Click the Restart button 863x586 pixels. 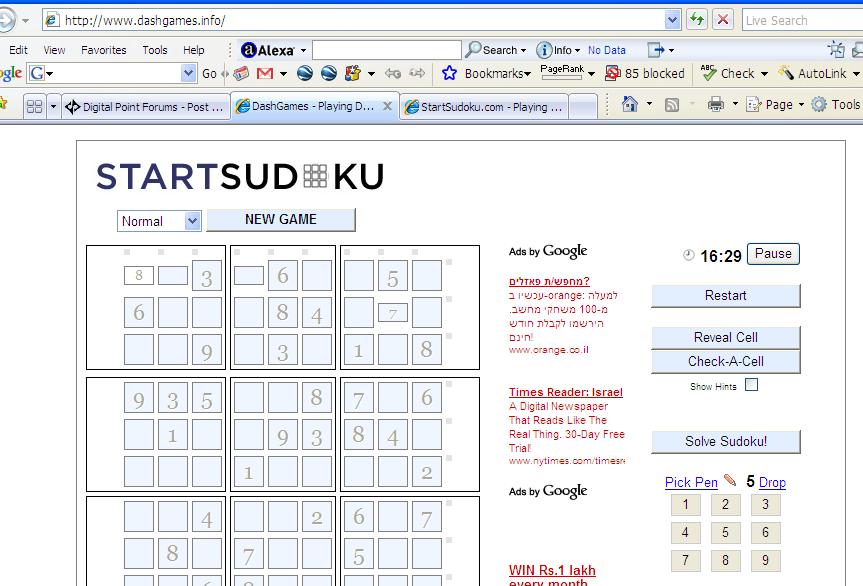tap(725, 295)
